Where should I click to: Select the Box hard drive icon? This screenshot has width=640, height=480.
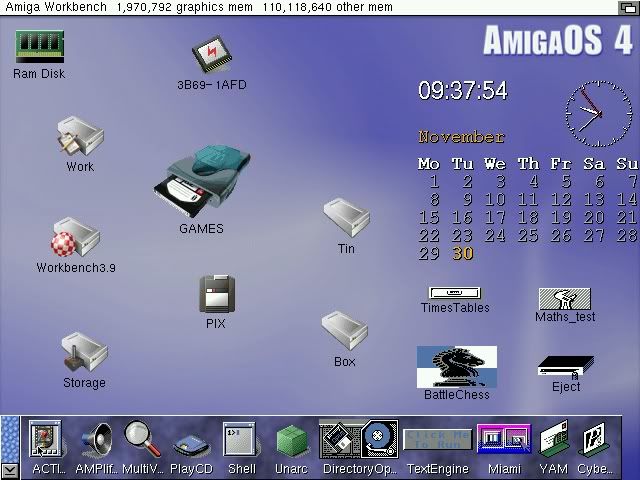pos(345,331)
